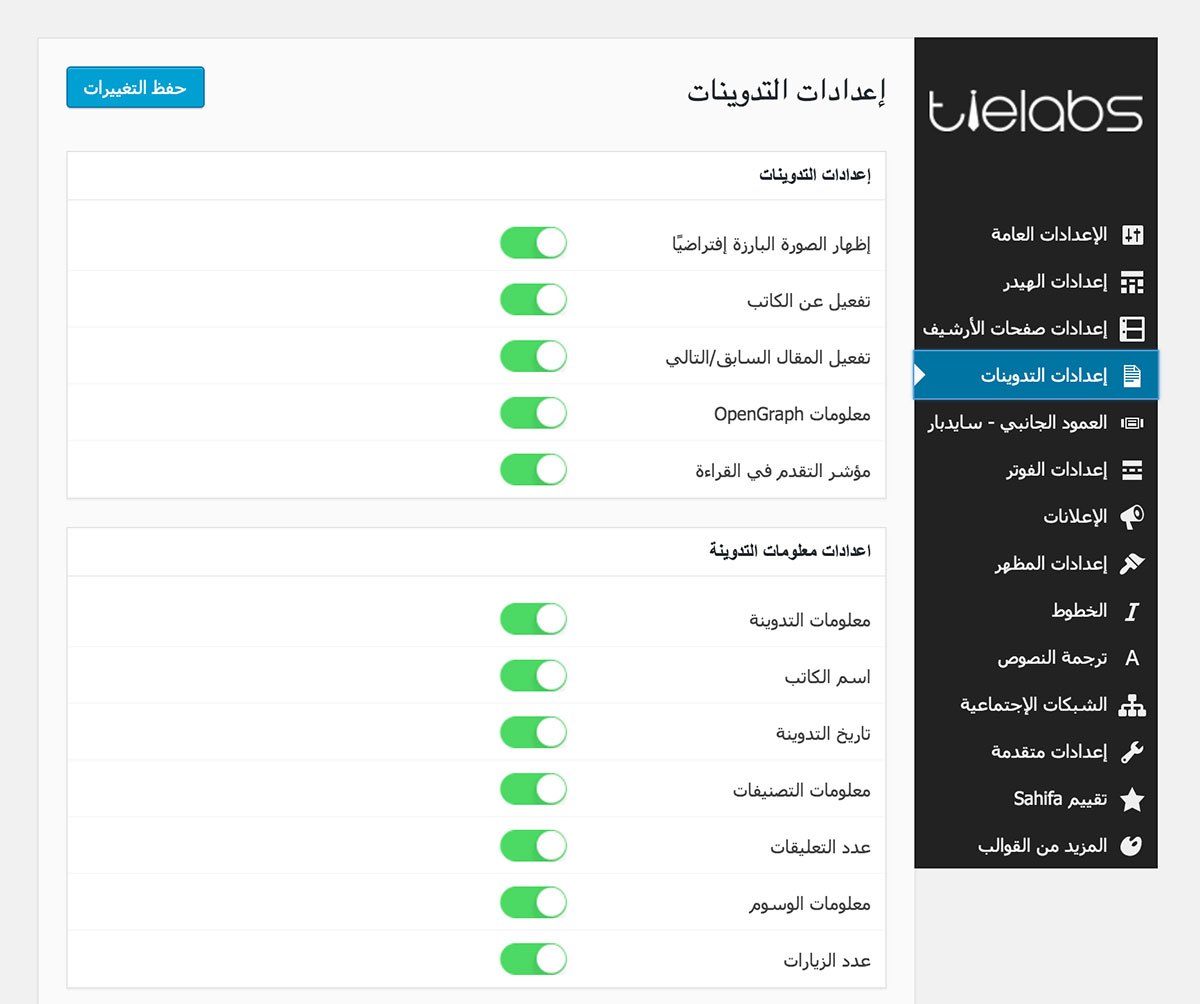
Task: Click تقييم Sahifa menu item
Action: [1036, 799]
